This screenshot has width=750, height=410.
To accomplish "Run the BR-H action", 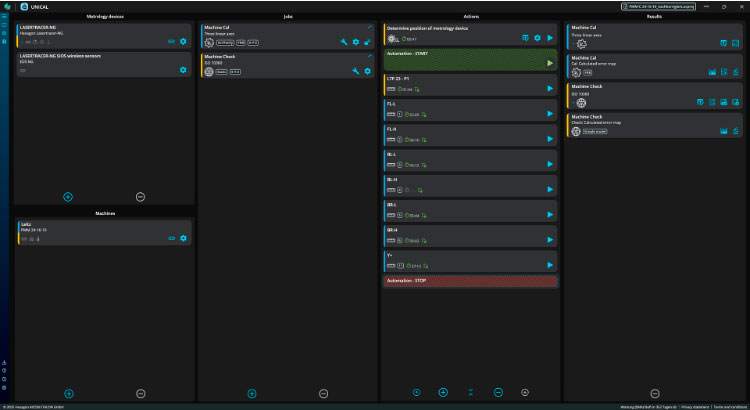I will point(550,240).
